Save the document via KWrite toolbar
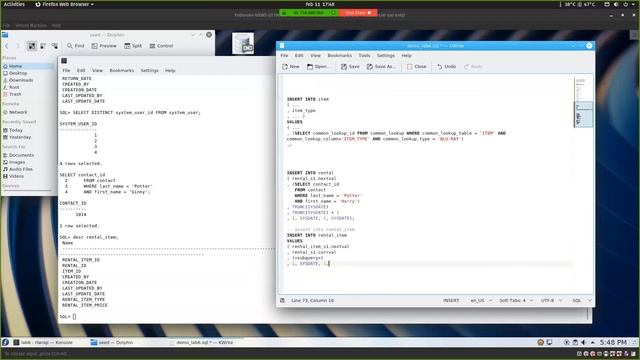This screenshot has width=640, height=360. [x=350, y=67]
